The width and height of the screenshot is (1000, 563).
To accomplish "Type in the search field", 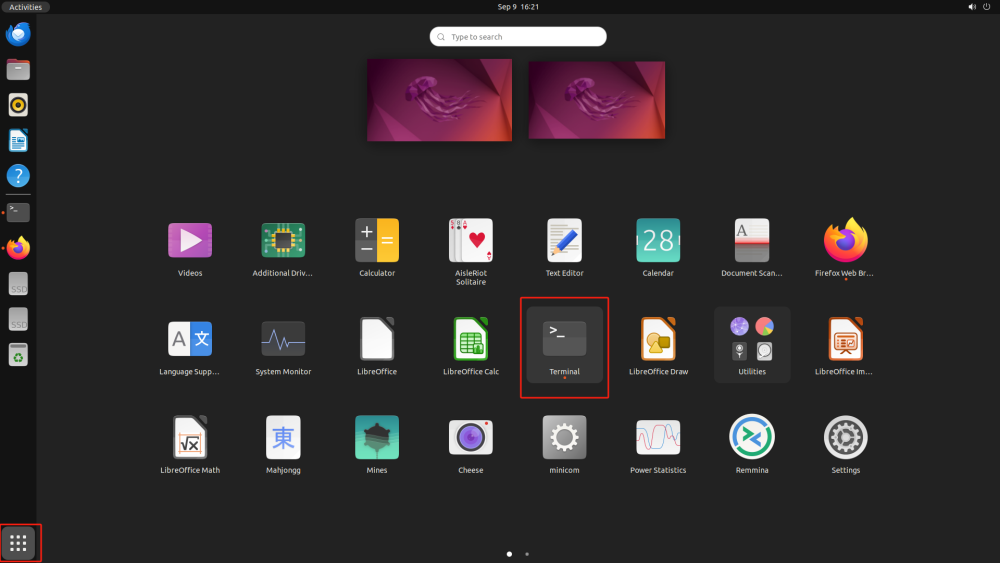I will [x=520, y=37].
